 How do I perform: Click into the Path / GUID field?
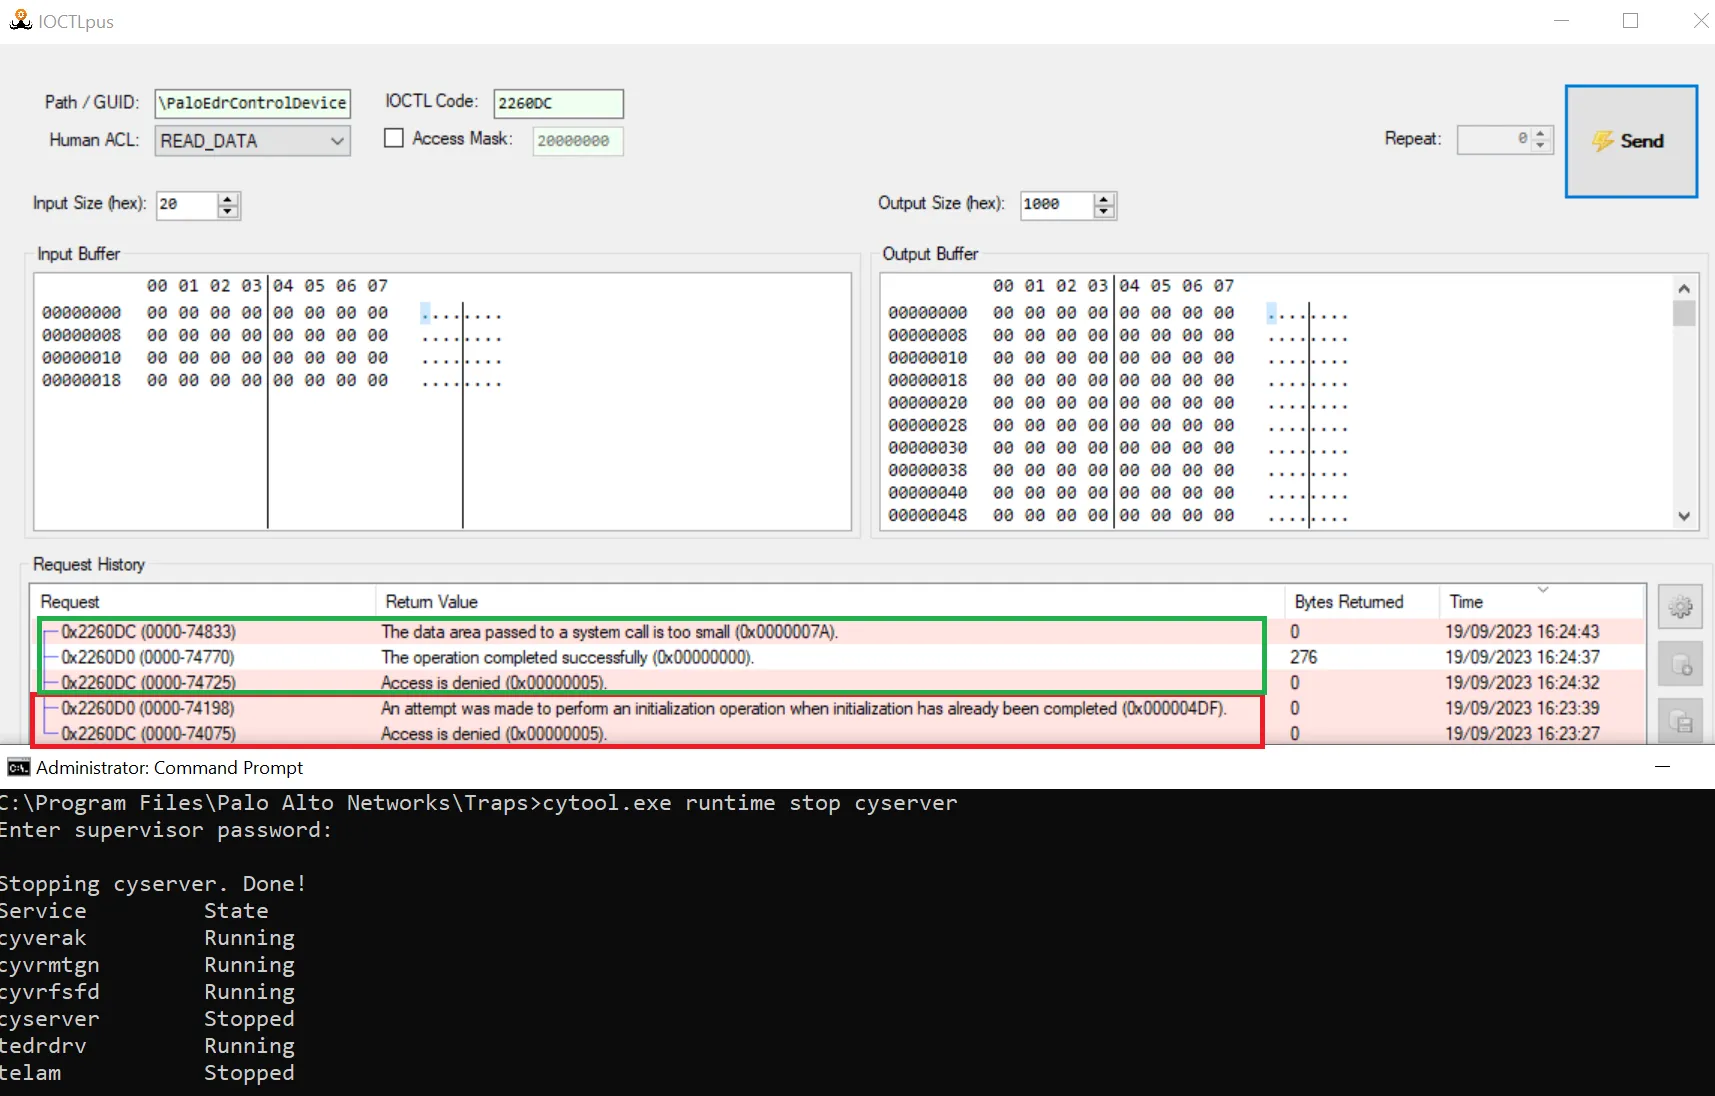click(252, 103)
